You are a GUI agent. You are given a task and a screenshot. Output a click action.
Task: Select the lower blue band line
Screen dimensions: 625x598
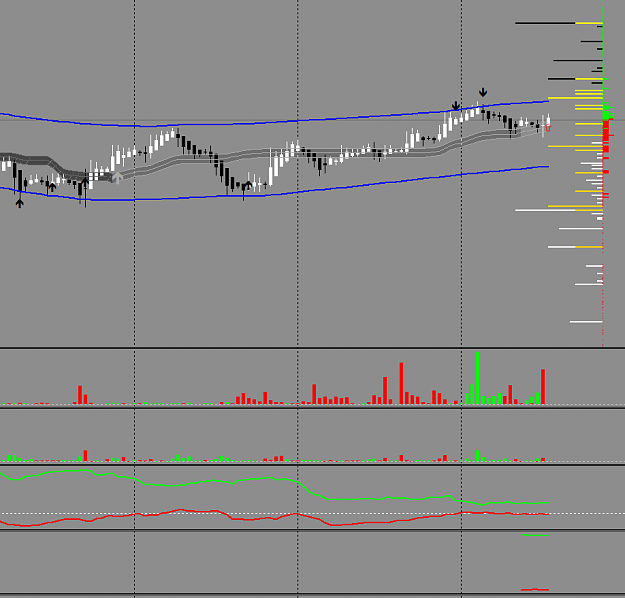coord(275,194)
